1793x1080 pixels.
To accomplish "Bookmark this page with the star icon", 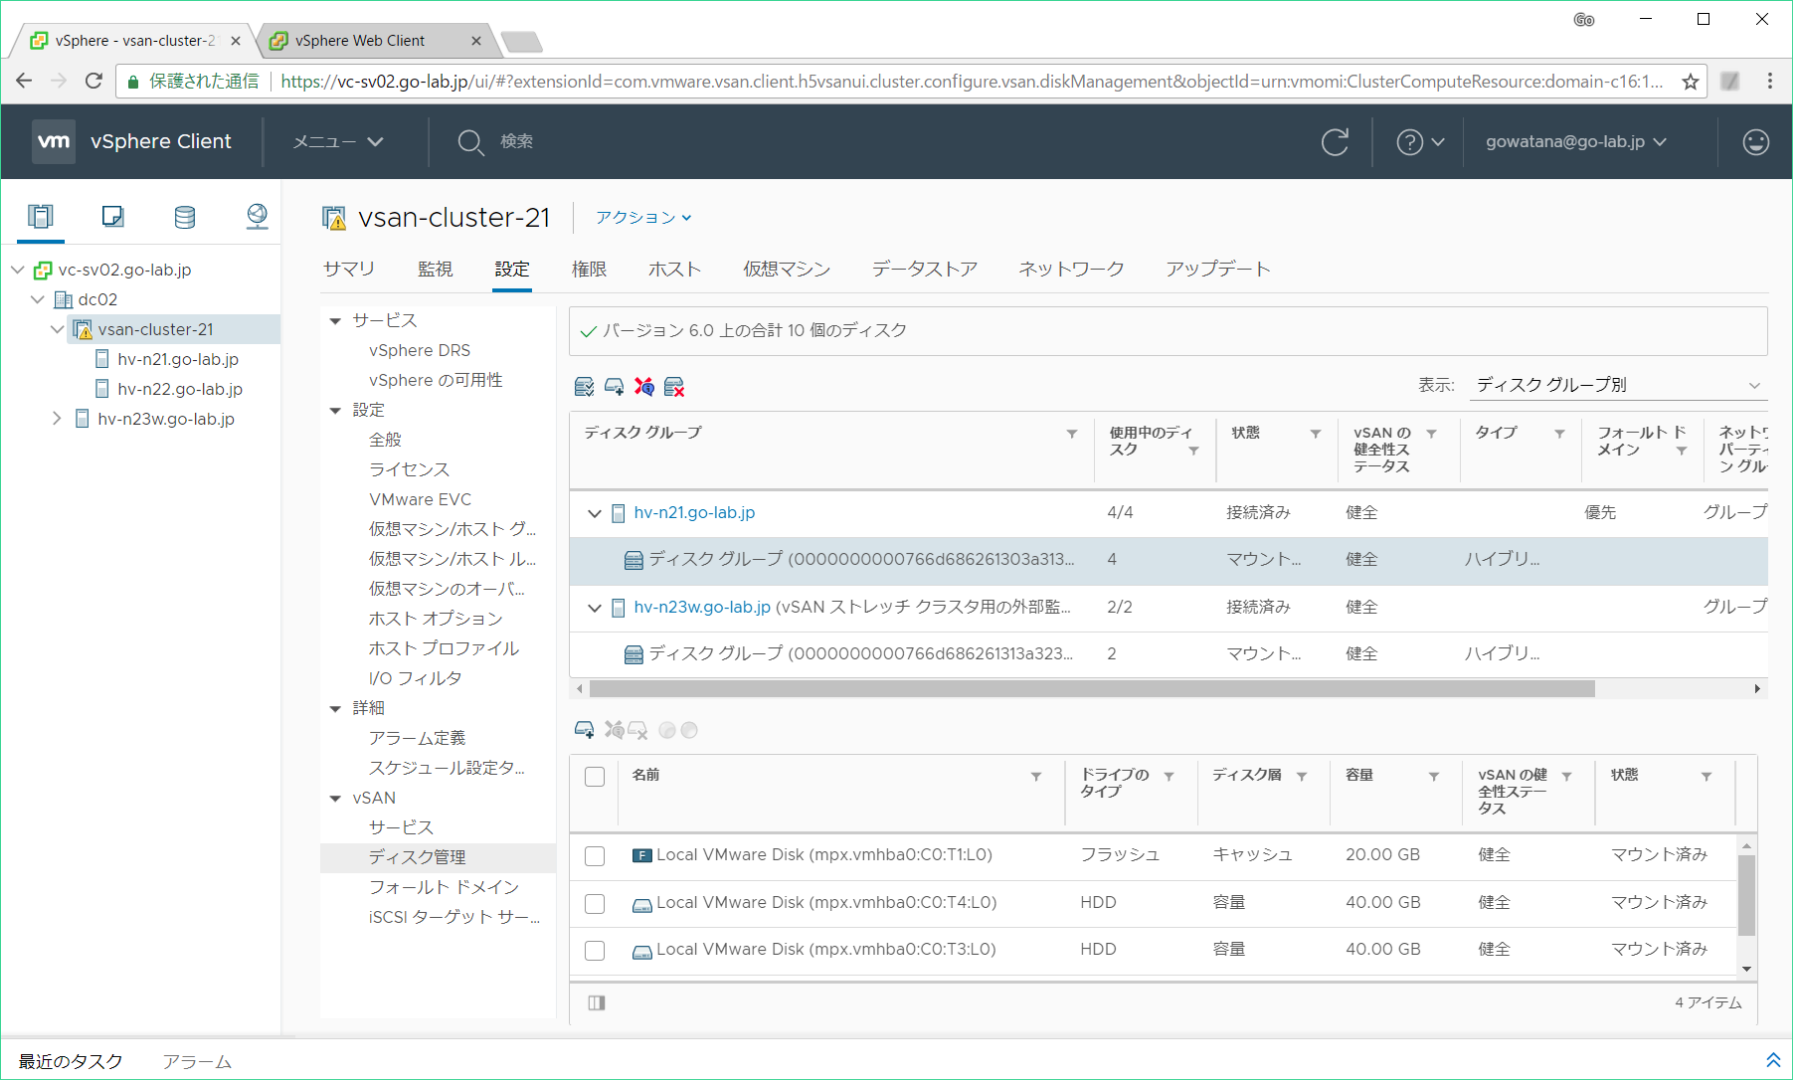I will click(x=1690, y=81).
